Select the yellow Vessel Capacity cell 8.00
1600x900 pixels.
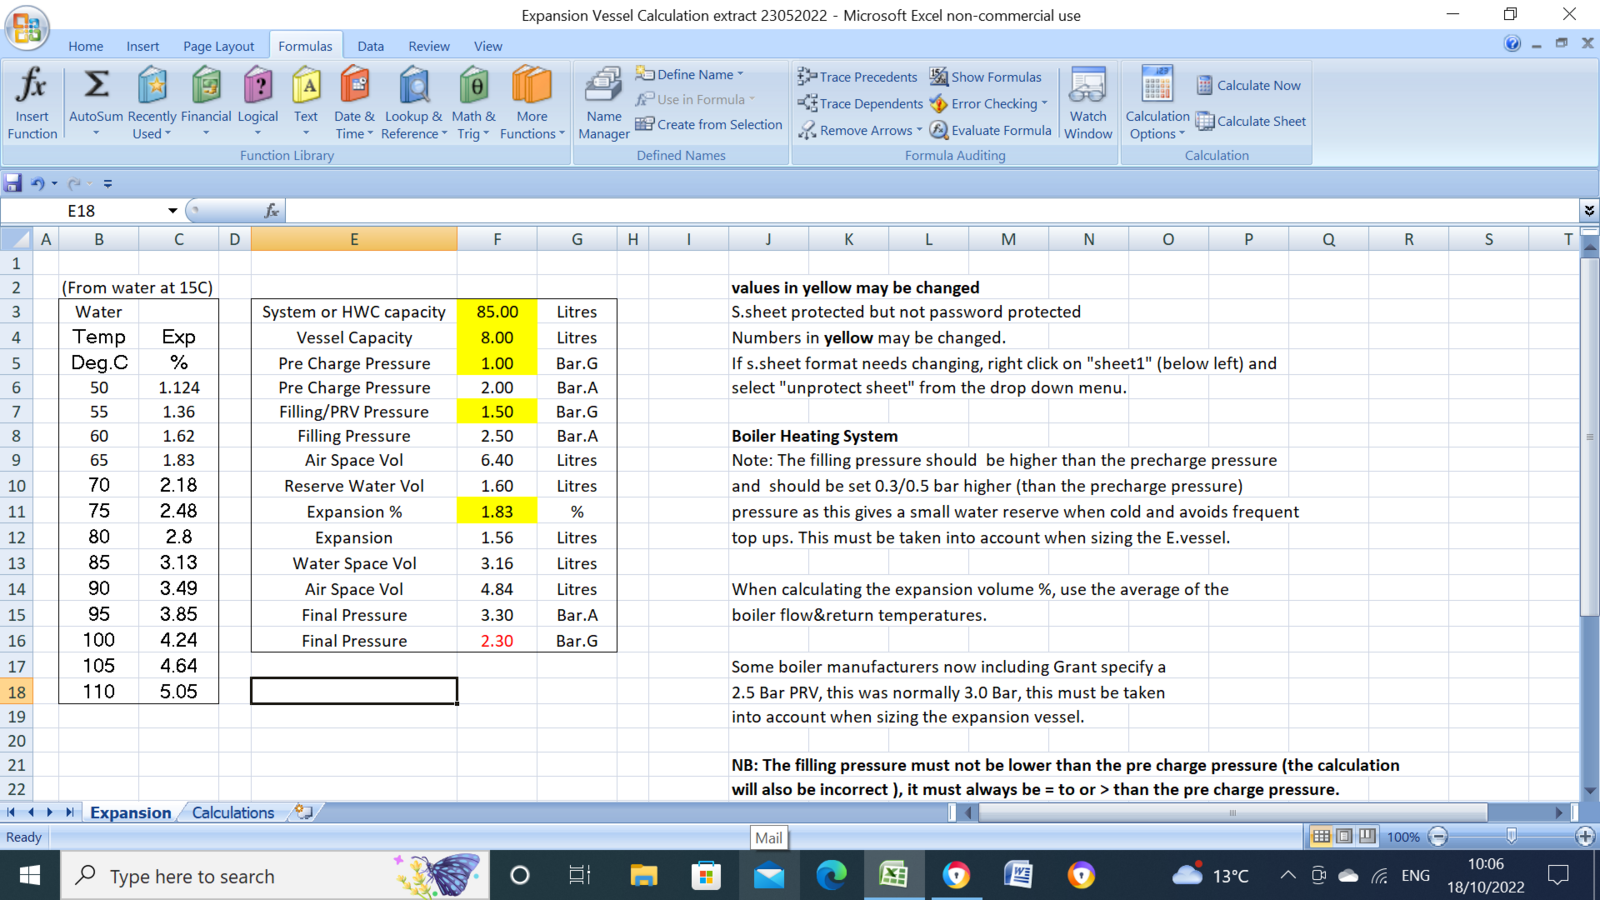click(497, 338)
